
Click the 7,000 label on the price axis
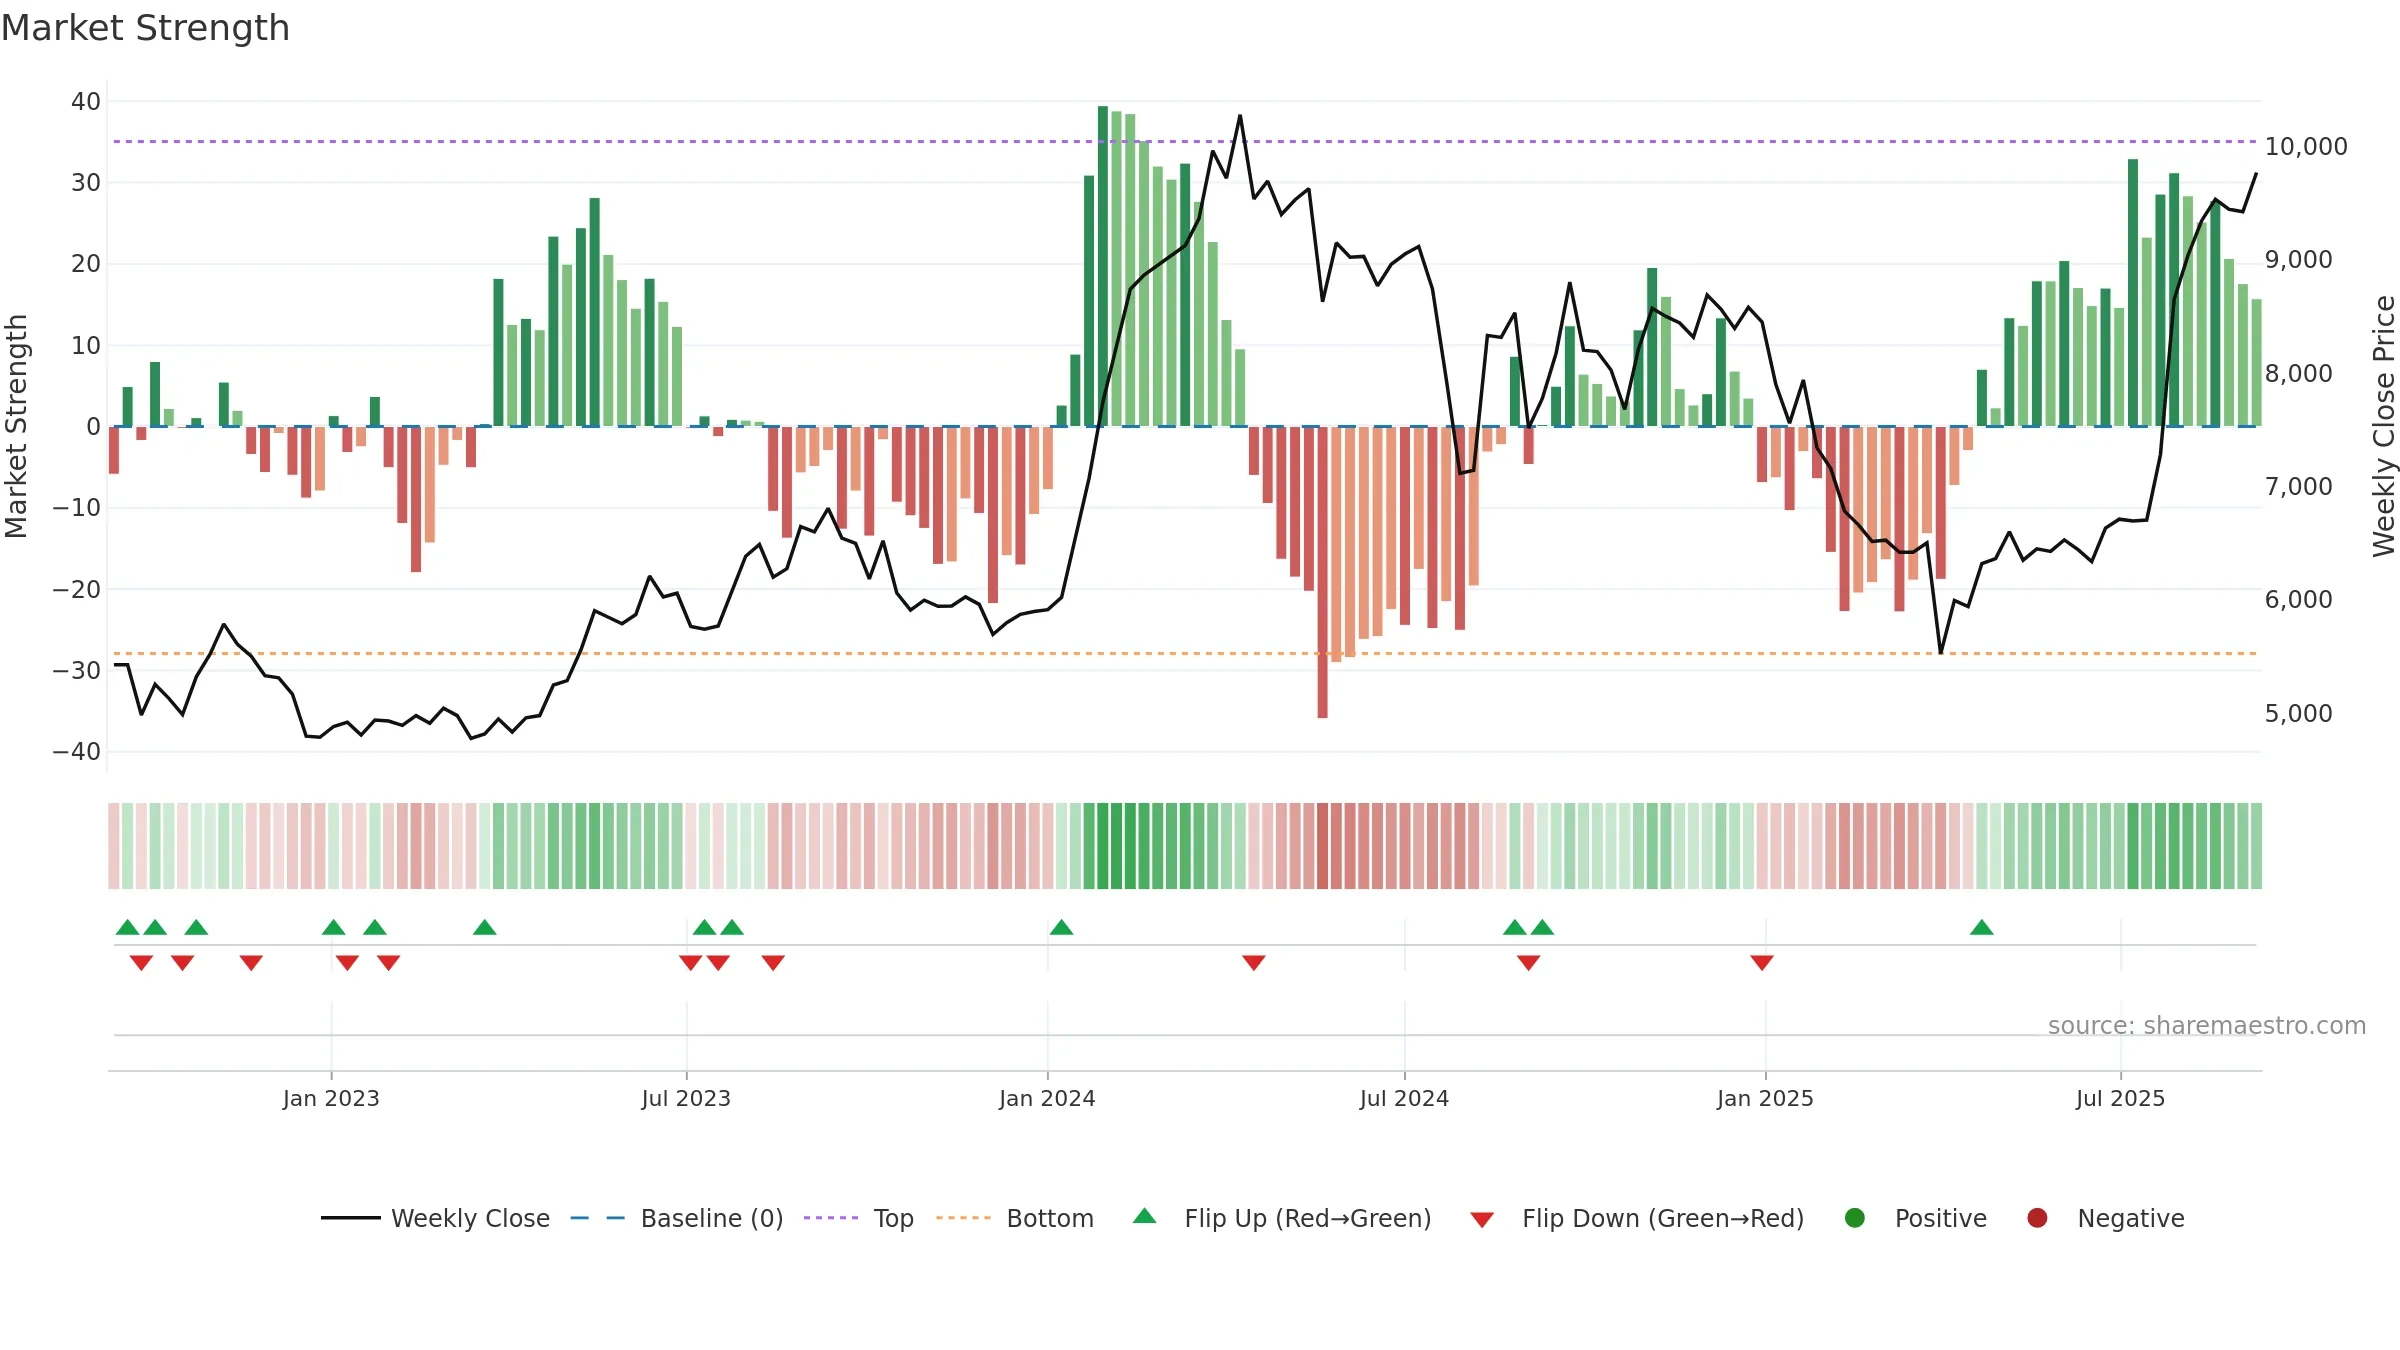click(x=2298, y=487)
